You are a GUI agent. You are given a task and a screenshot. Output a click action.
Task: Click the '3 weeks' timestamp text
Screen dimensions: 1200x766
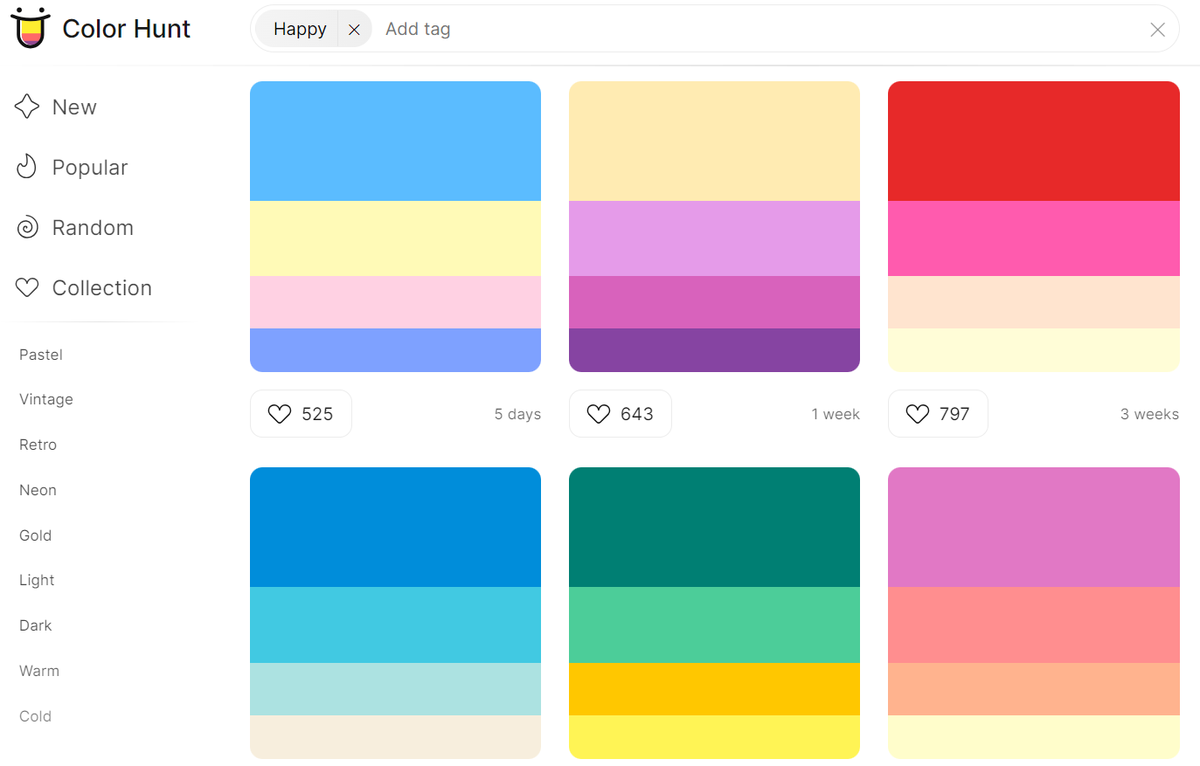click(1149, 414)
